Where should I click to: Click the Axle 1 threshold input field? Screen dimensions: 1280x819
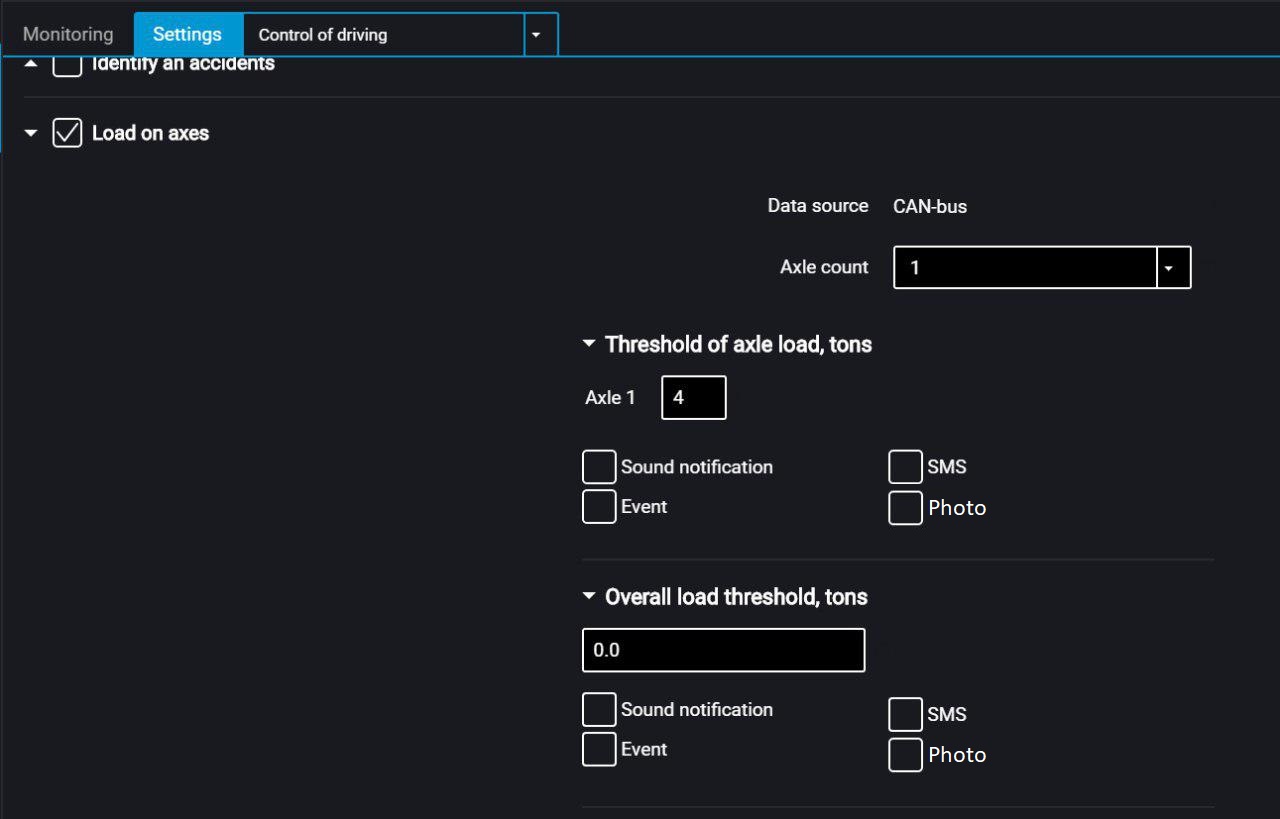point(694,397)
